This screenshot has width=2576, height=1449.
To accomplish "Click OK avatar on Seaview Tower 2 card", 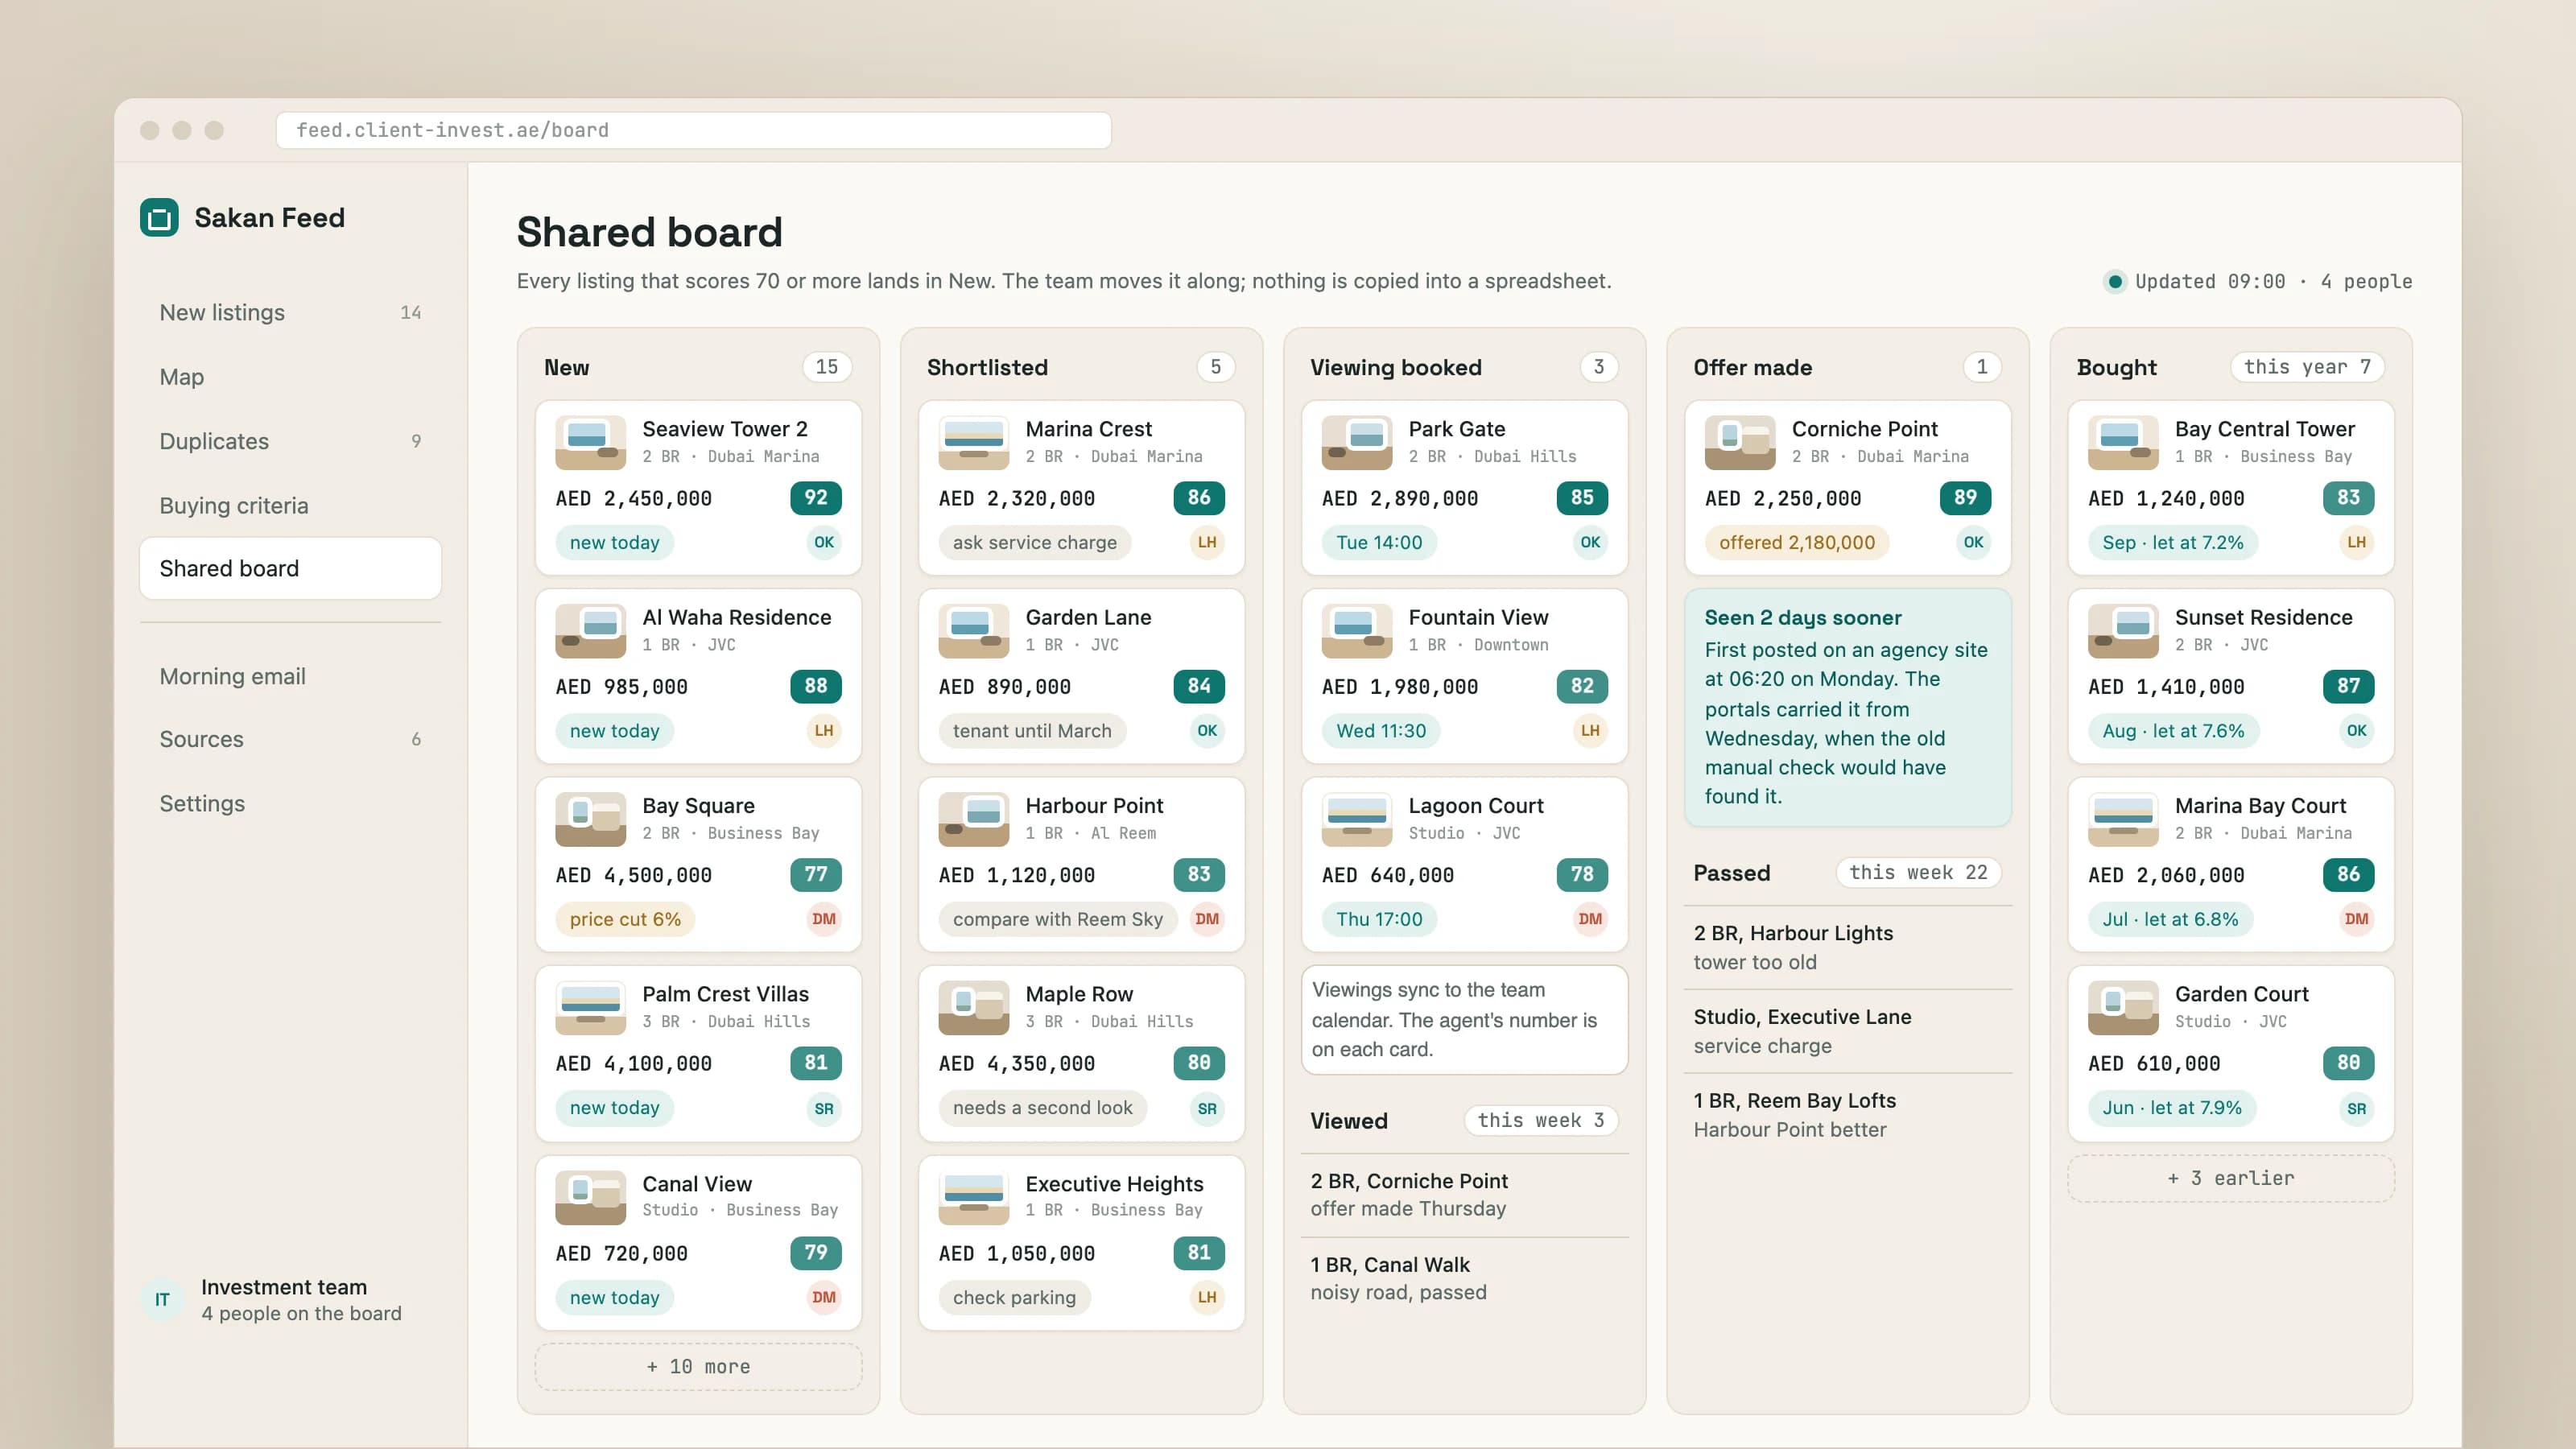I will pos(823,542).
